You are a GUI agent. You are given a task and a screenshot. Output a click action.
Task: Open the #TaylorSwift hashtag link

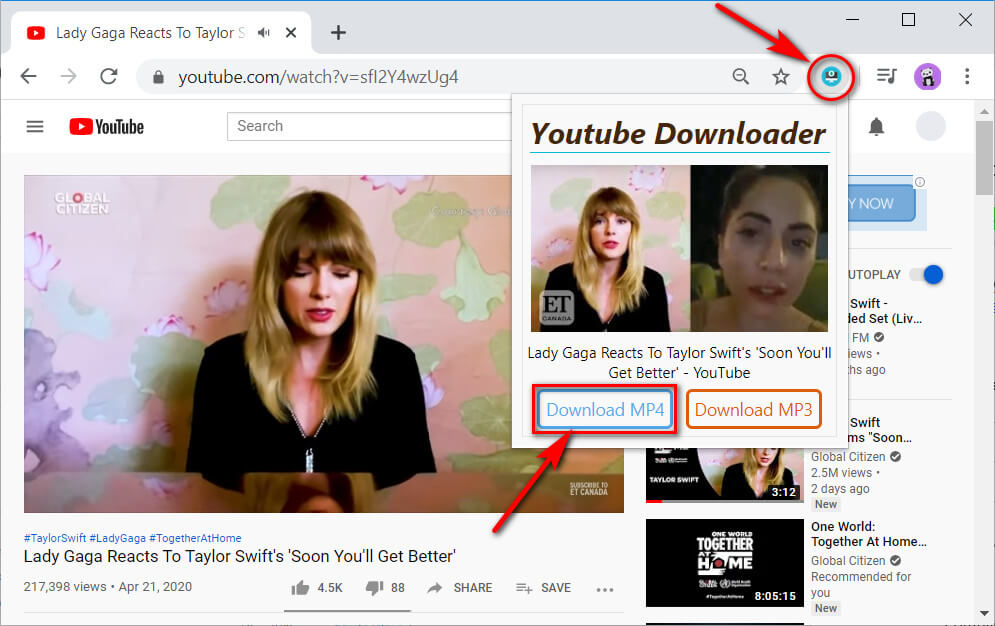[55, 538]
